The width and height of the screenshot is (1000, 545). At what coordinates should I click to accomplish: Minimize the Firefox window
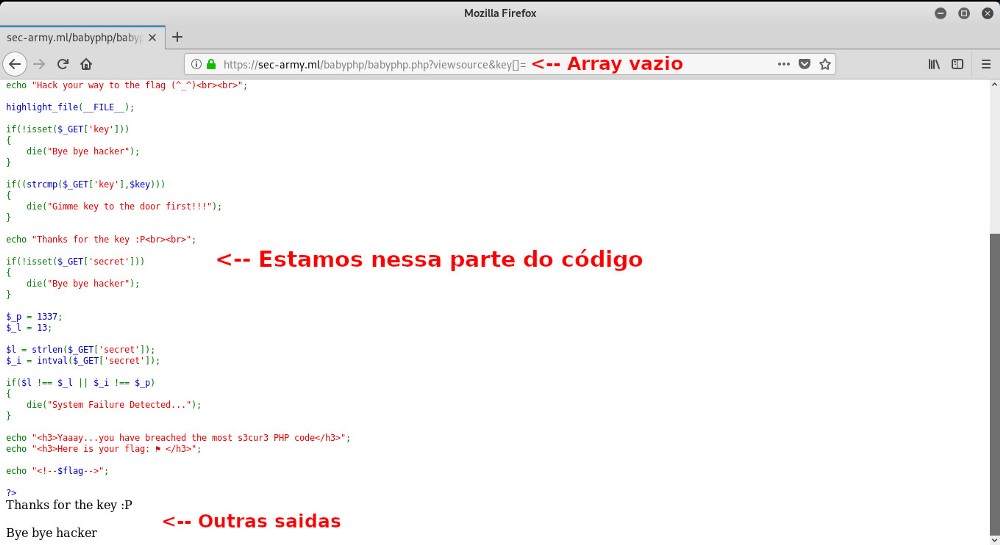(942, 13)
